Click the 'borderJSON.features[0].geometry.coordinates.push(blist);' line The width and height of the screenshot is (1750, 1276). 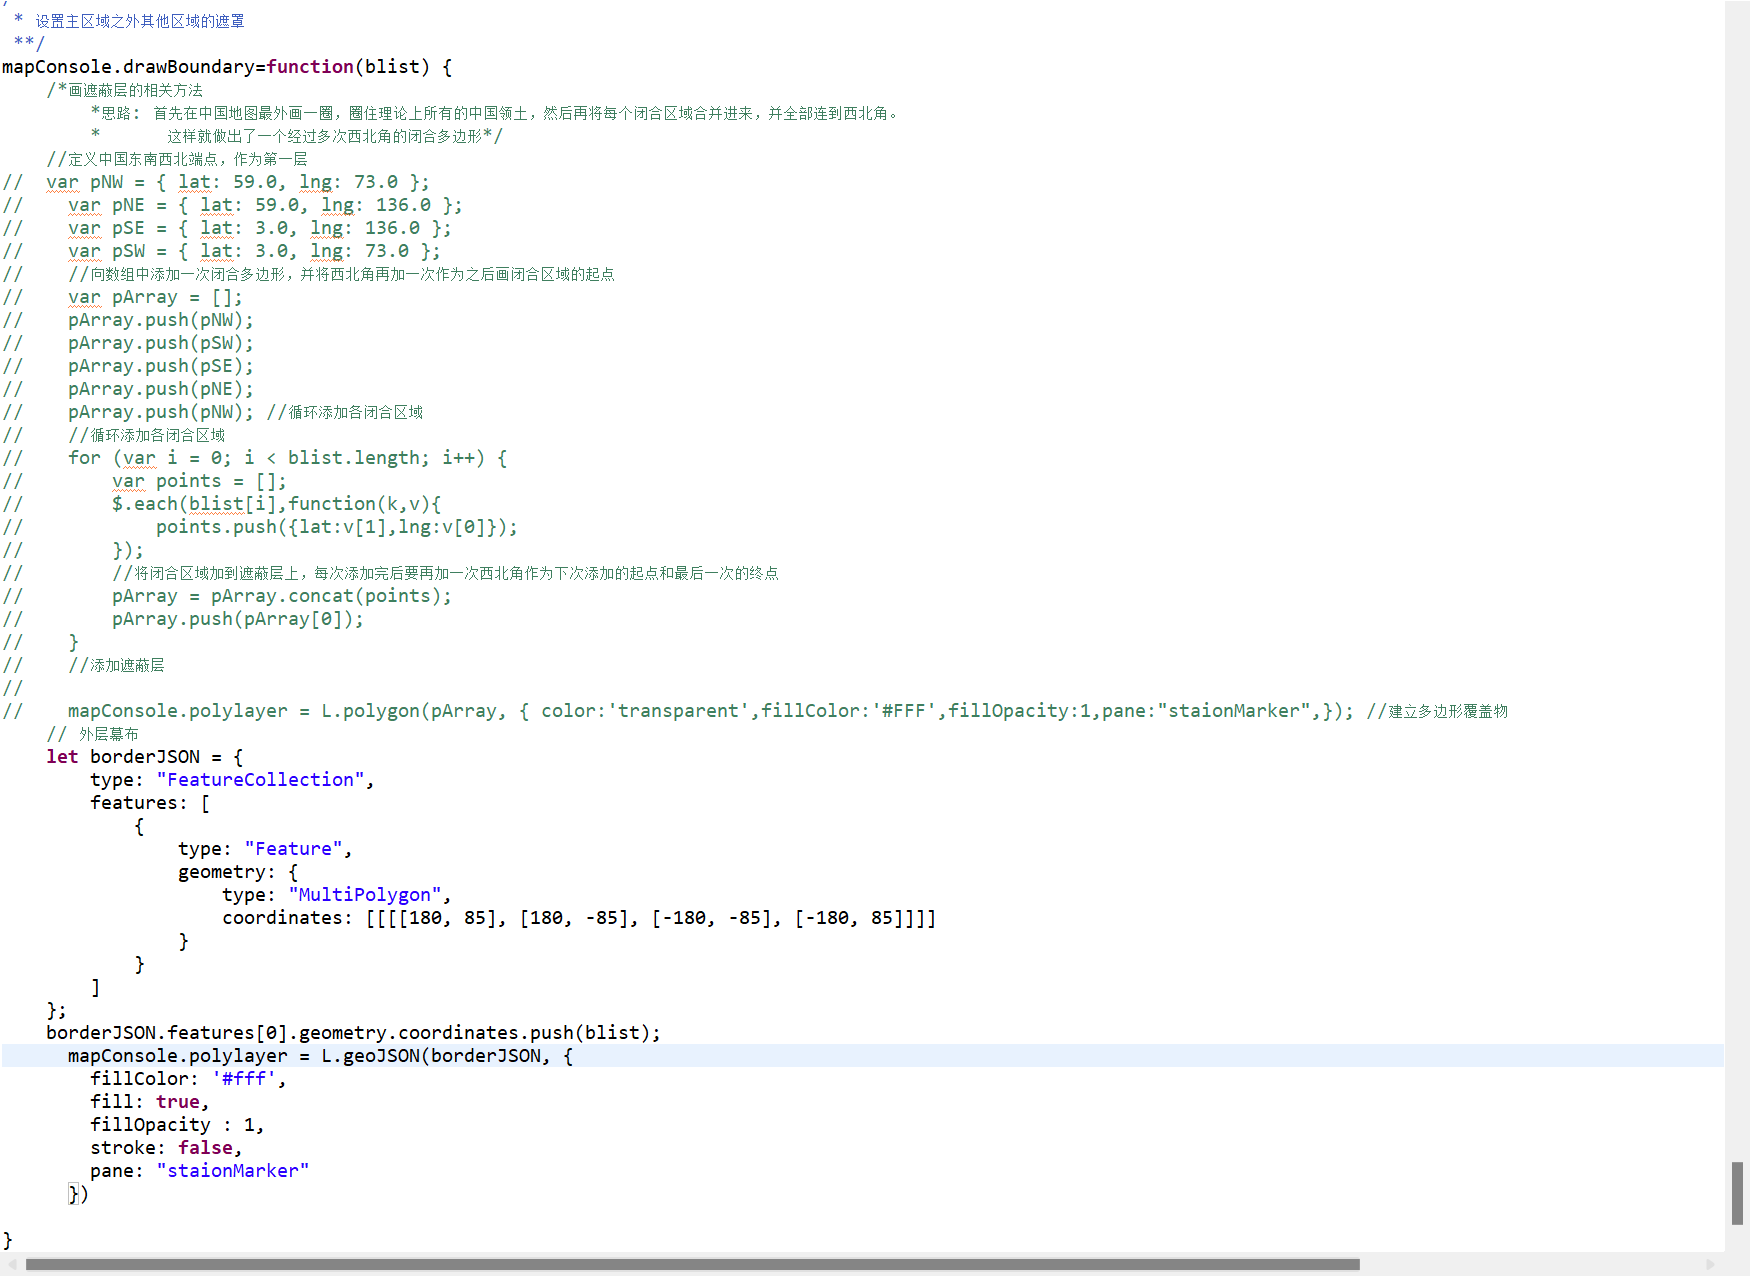353,1033
